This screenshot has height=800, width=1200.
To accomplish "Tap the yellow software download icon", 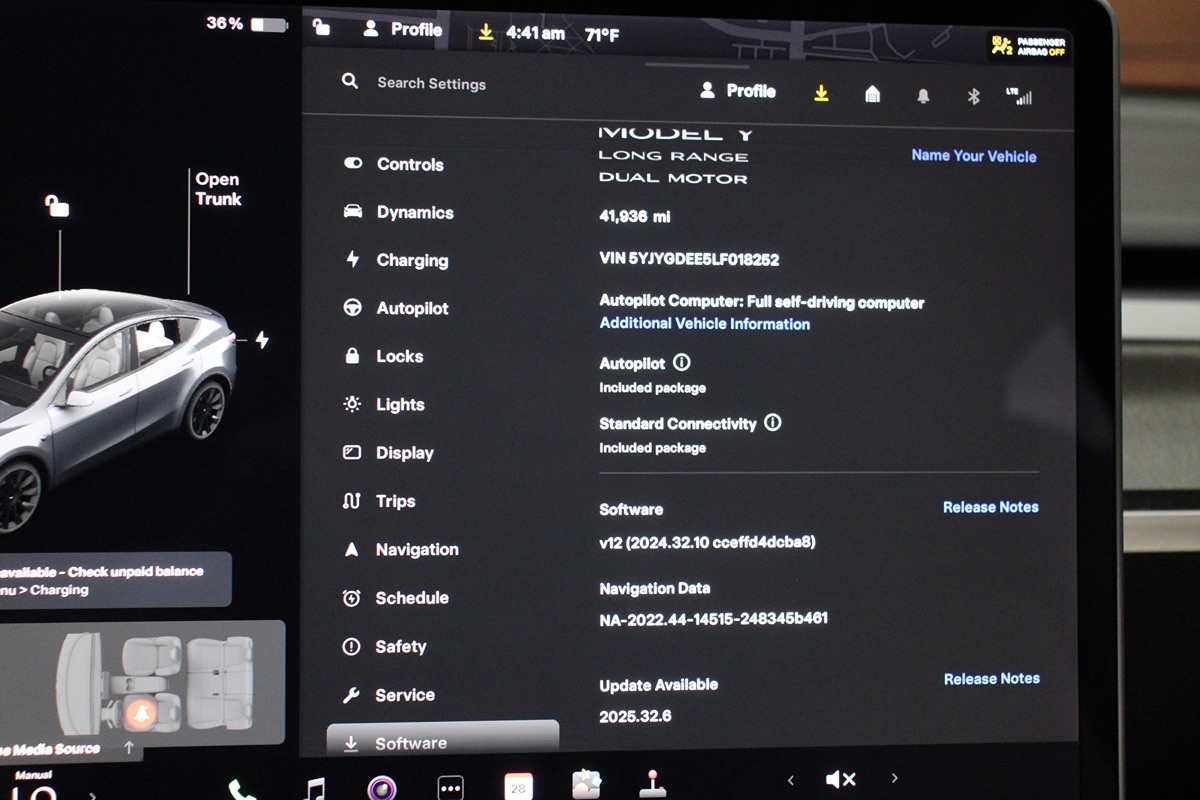I will (821, 93).
